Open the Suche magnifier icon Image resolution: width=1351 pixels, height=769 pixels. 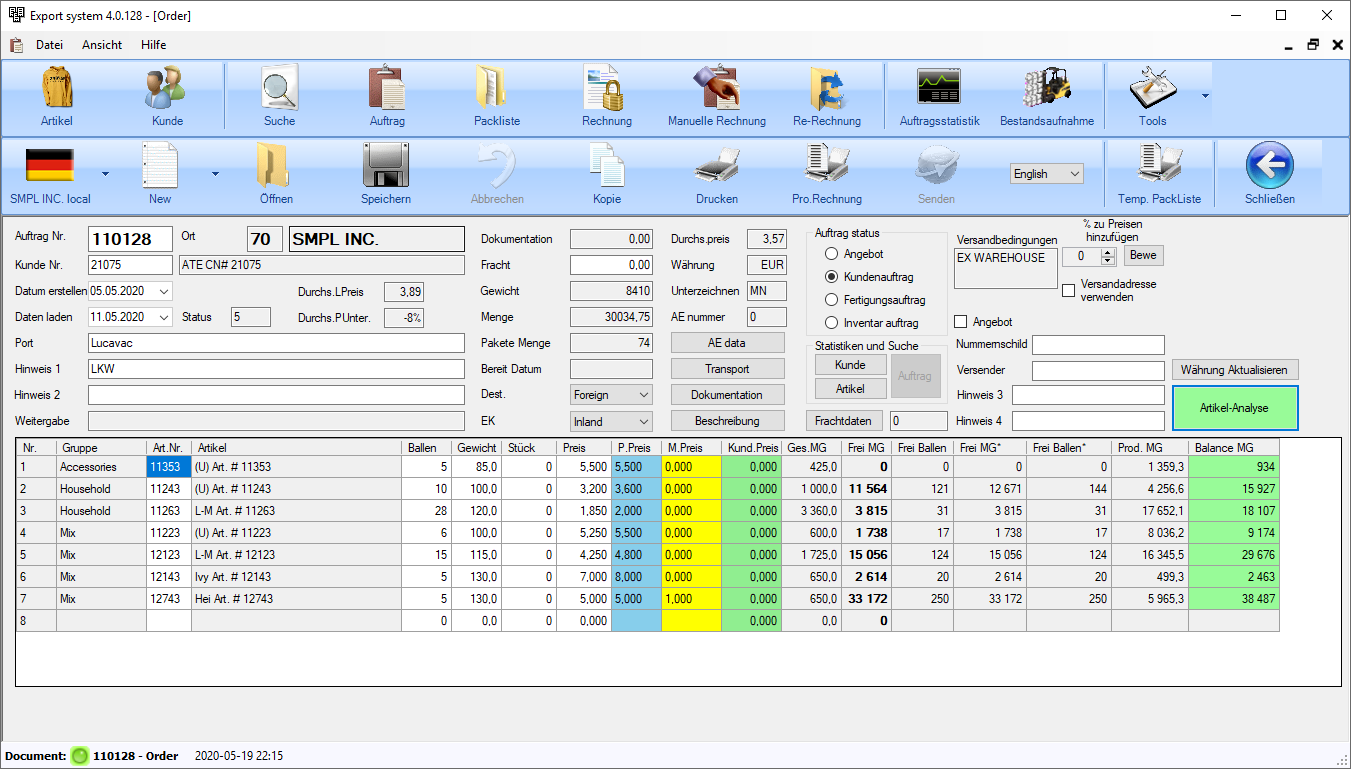pos(280,88)
